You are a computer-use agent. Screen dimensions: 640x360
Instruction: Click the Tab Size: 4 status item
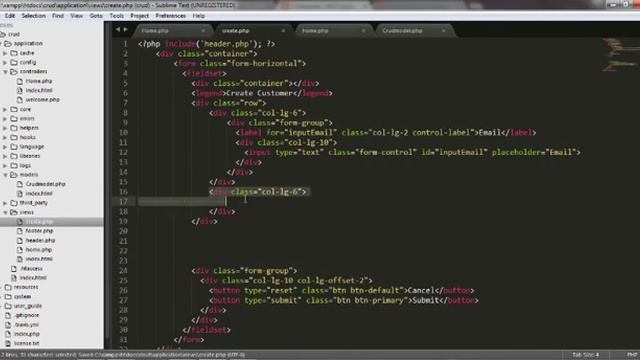(x=585, y=355)
